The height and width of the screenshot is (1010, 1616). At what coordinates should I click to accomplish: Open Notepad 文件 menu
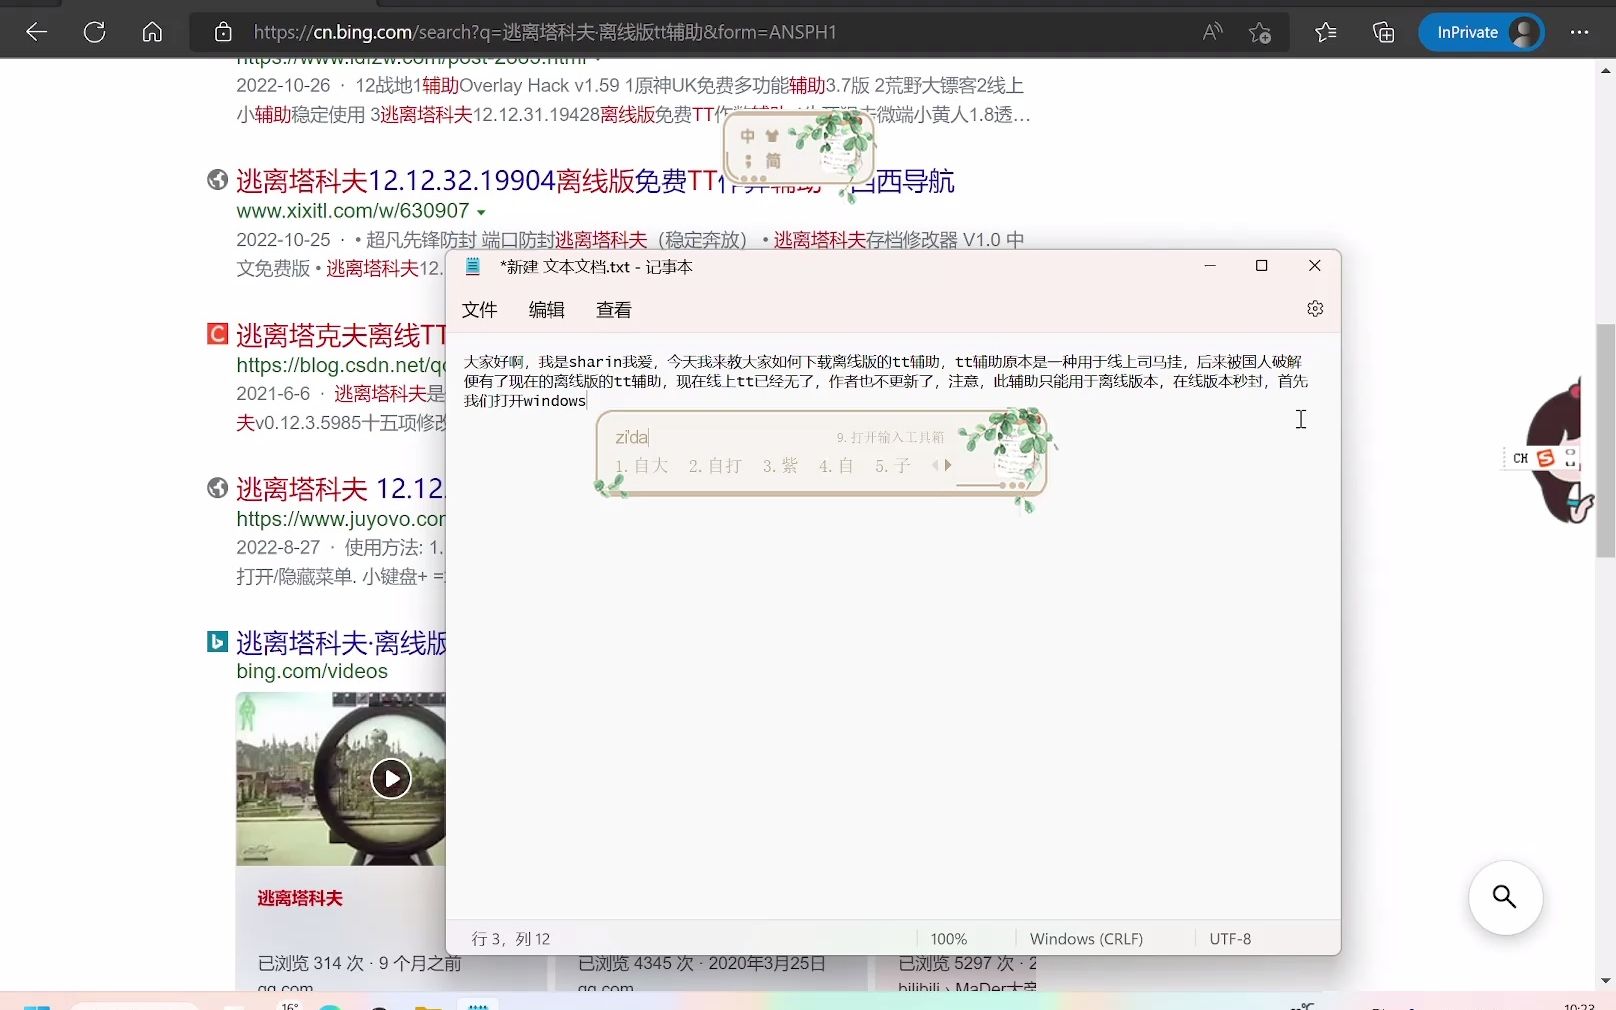[479, 310]
